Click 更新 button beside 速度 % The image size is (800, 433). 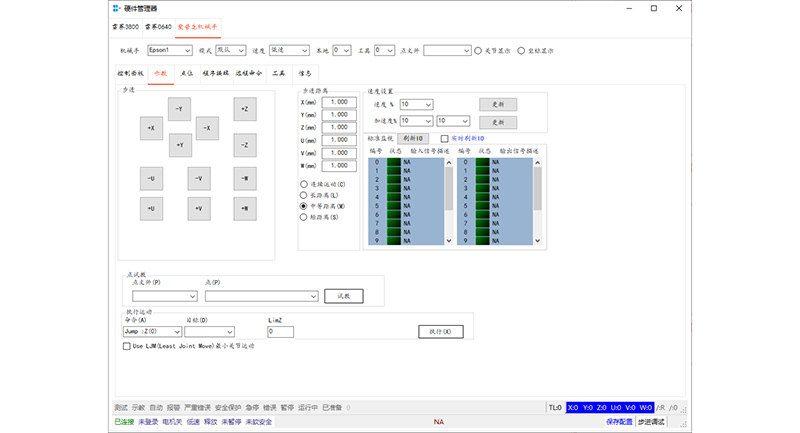coord(498,105)
